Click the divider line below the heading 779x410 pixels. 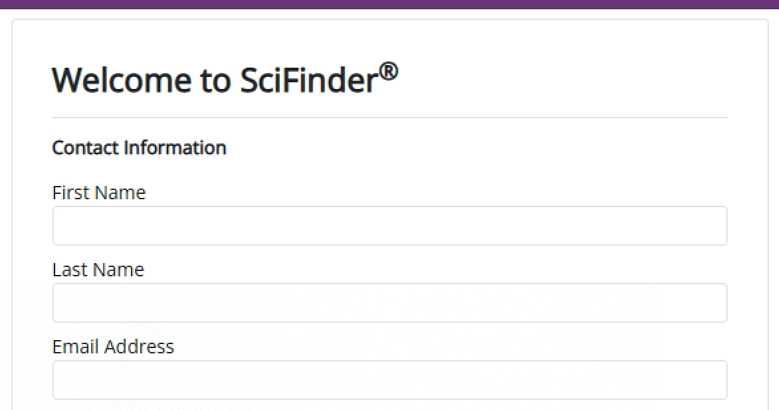389,117
